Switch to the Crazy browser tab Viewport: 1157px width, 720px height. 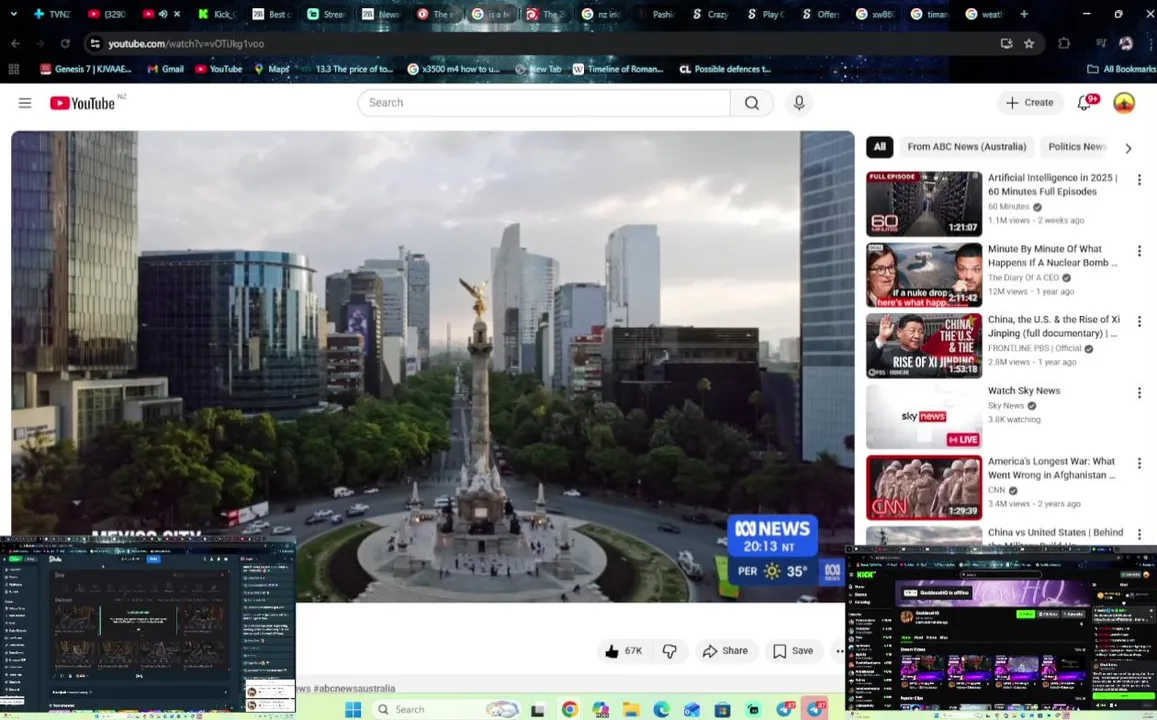711,14
